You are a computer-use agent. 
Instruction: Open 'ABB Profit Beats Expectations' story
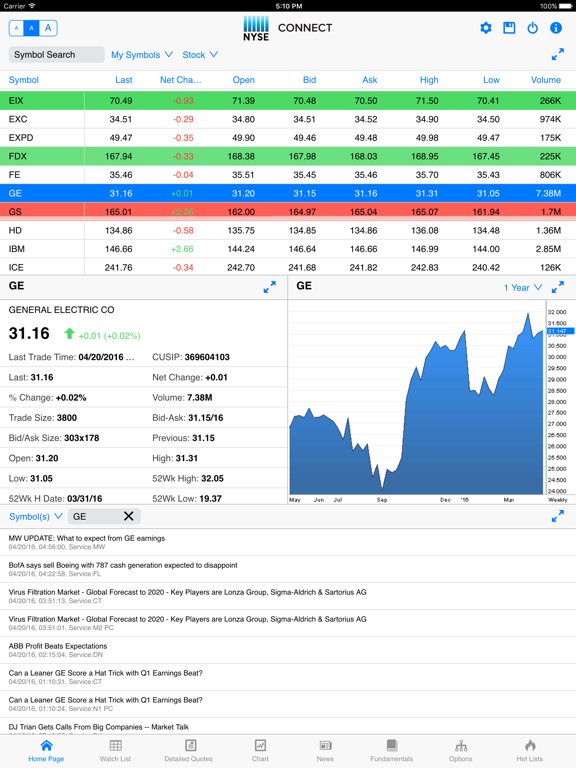288,649
